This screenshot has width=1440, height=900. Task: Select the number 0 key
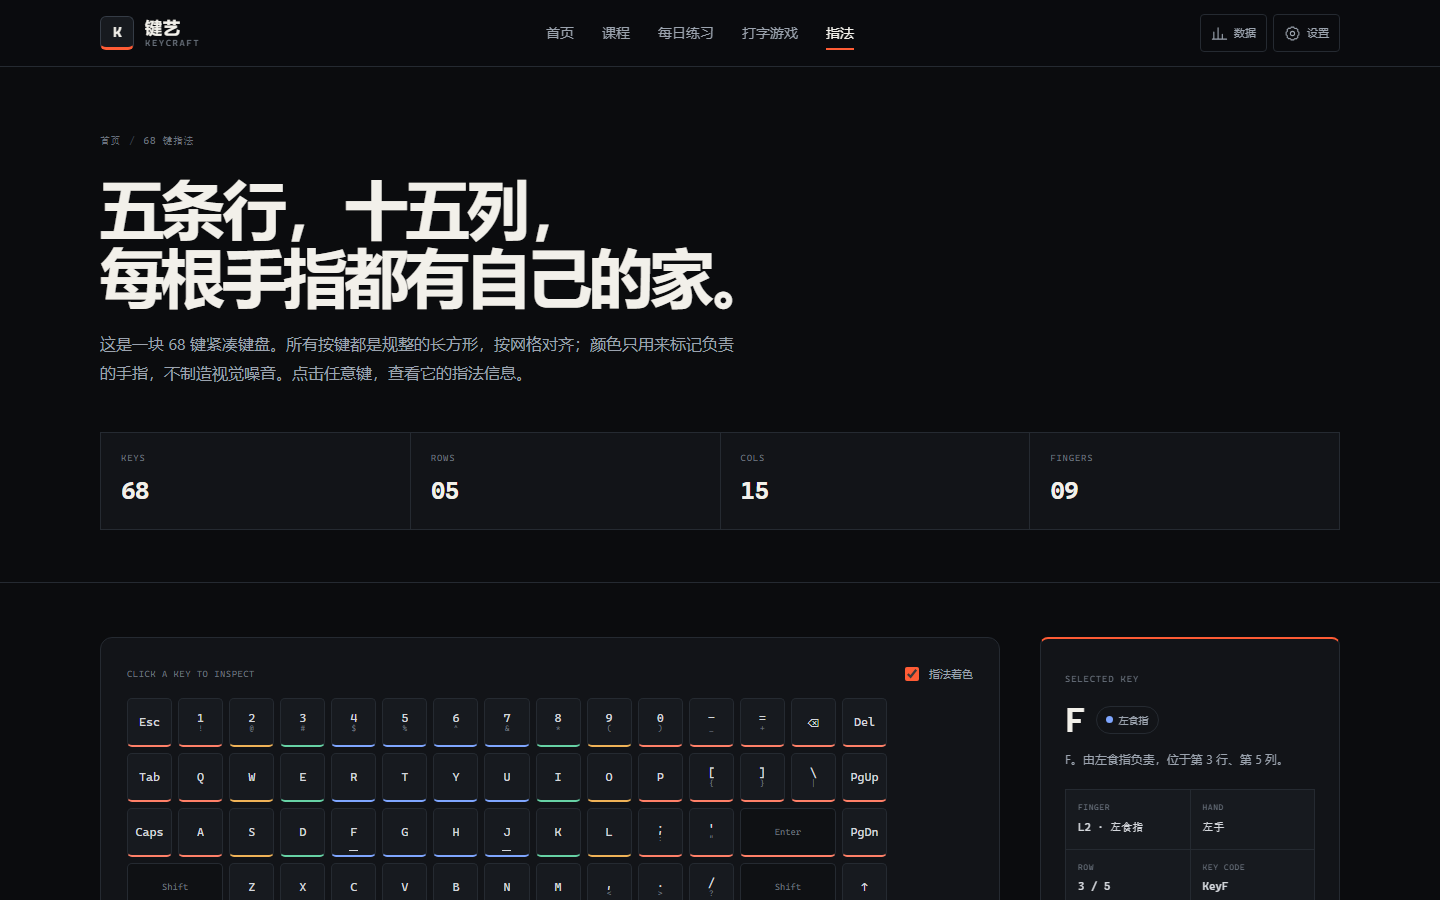tap(660, 722)
